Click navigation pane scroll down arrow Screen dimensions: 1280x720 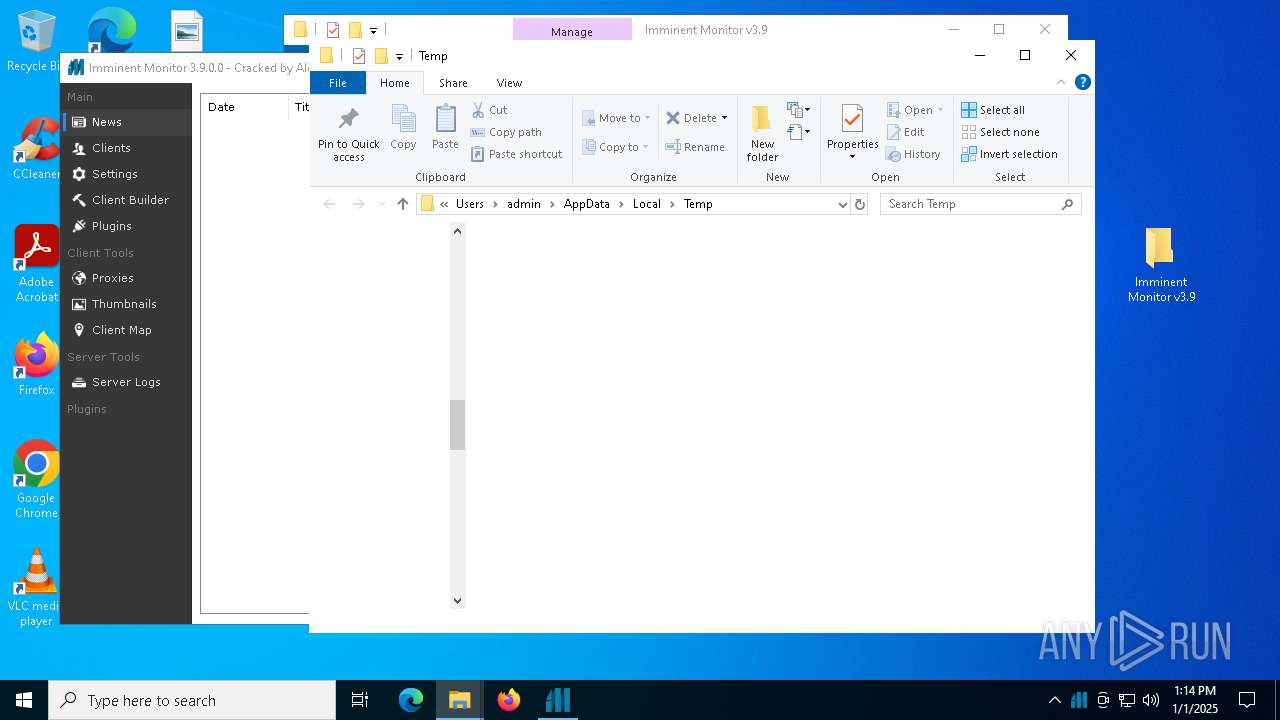[x=457, y=601]
